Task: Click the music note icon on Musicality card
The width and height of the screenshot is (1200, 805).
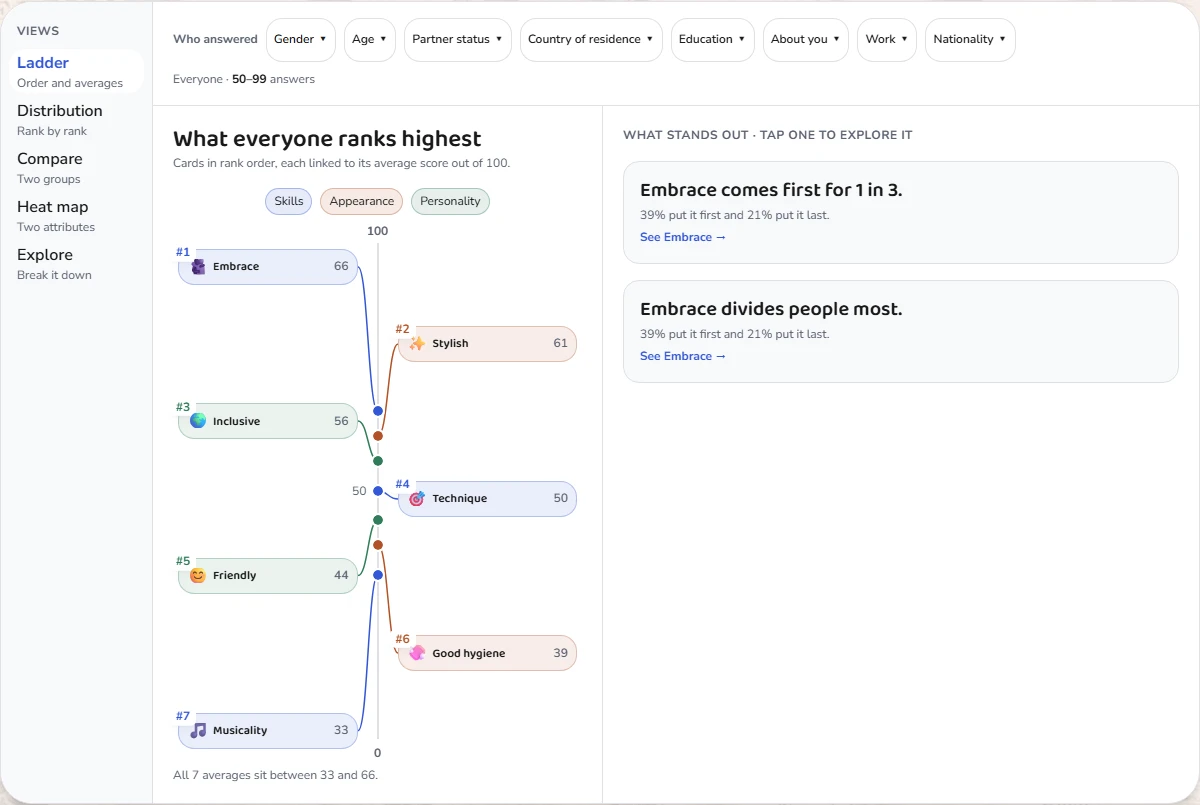Action: click(198, 730)
